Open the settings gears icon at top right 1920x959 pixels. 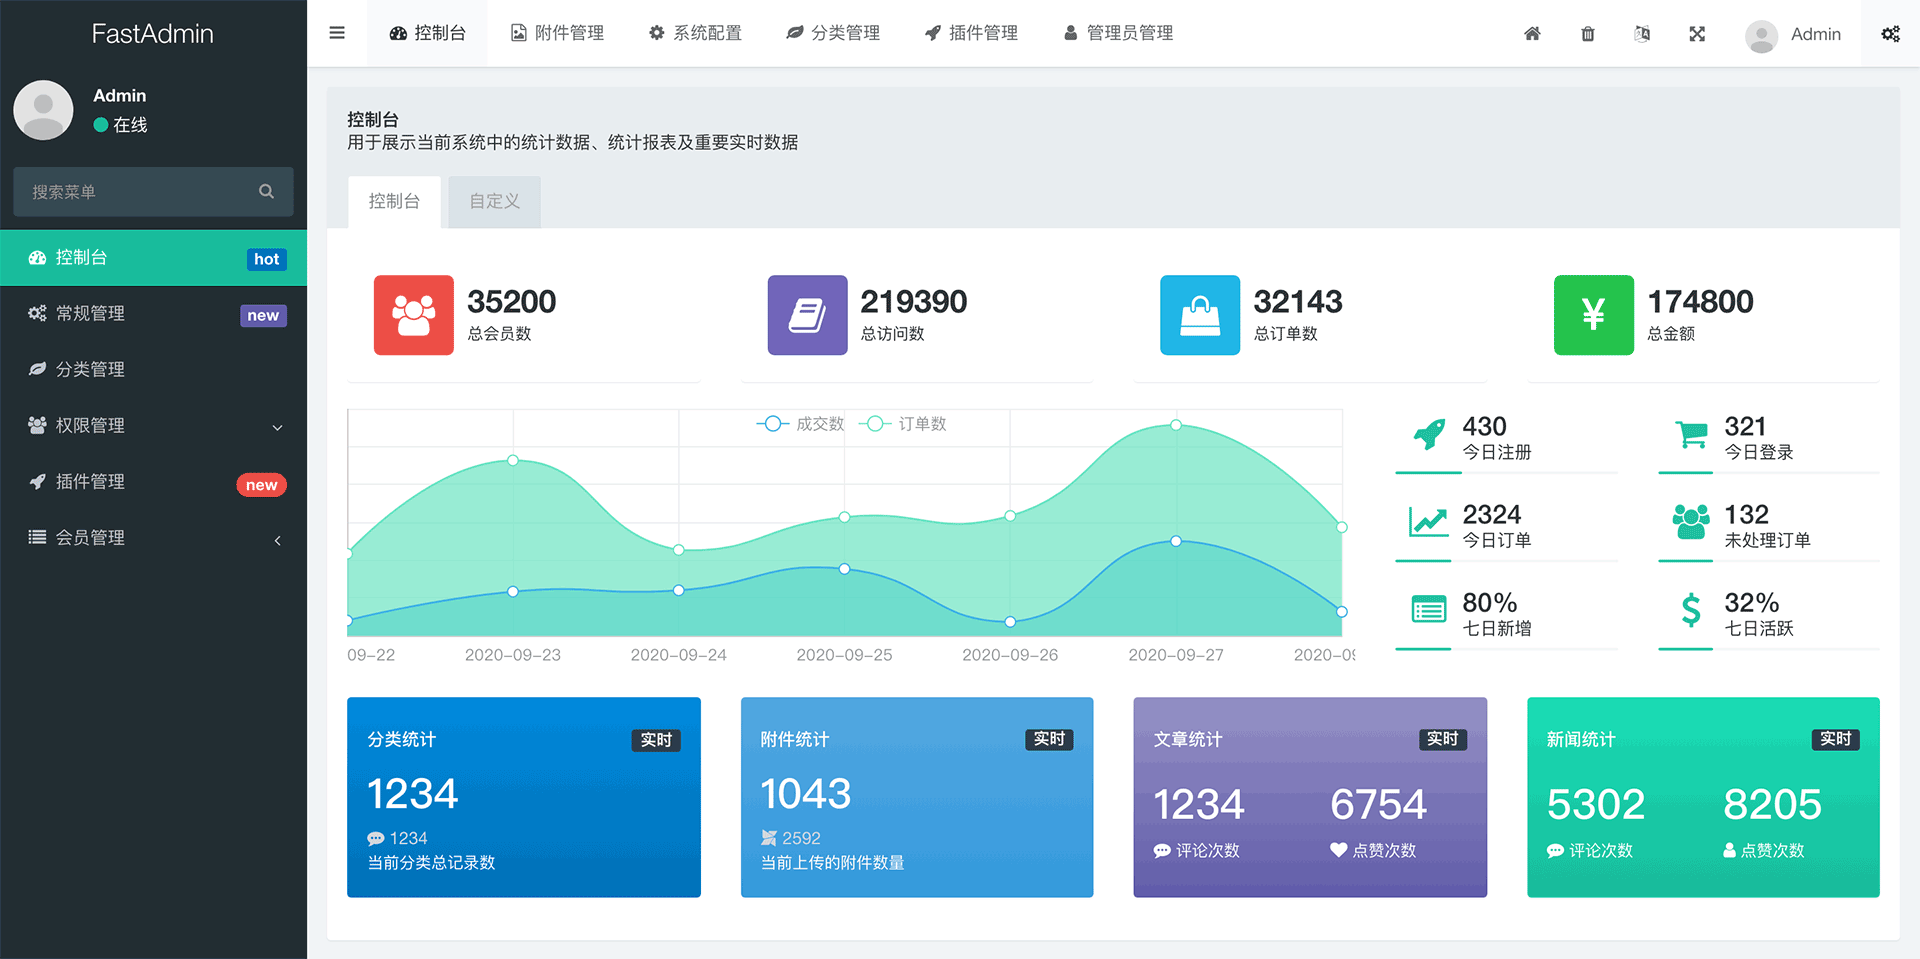click(1890, 34)
